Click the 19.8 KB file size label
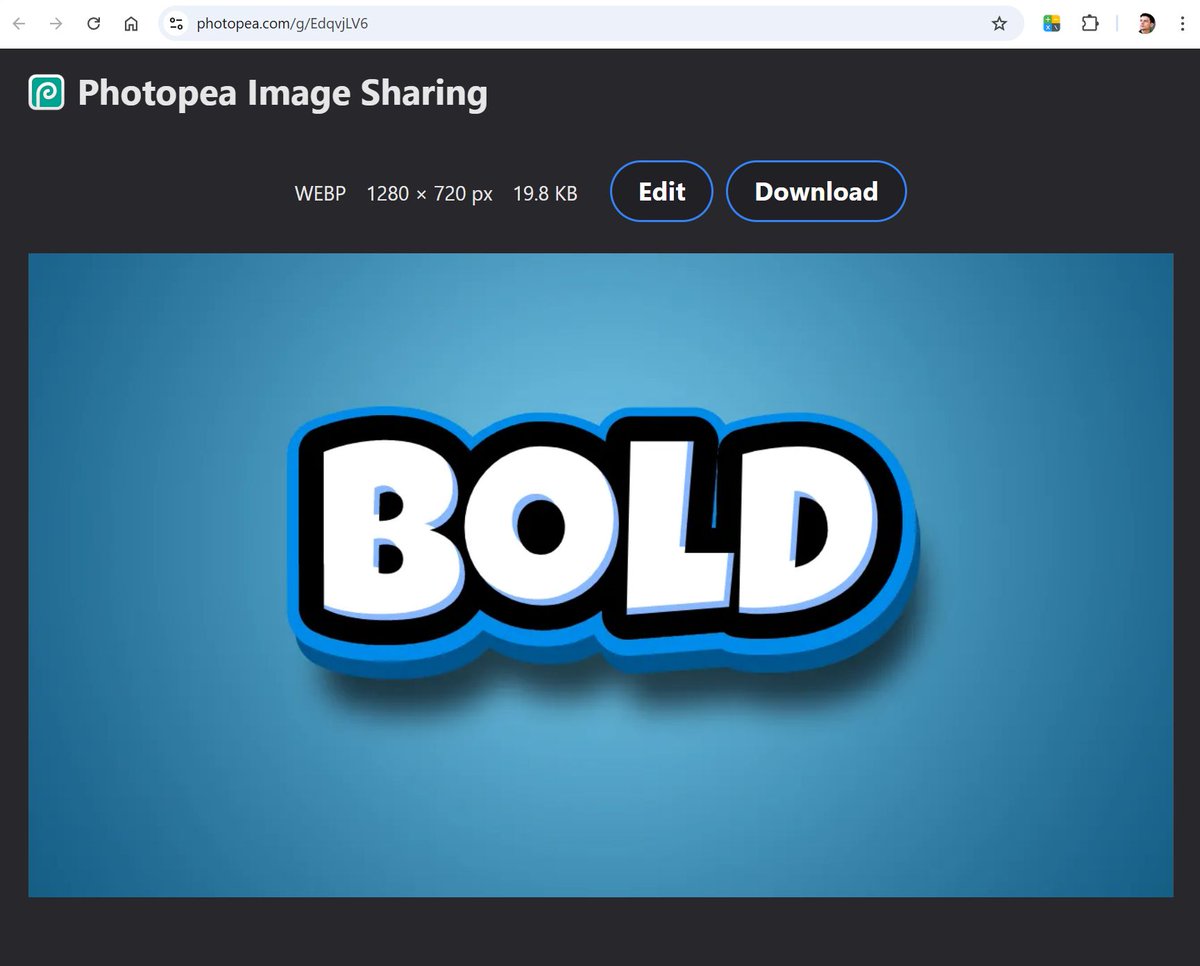The width and height of the screenshot is (1200, 966). pyautogui.click(x=545, y=193)
